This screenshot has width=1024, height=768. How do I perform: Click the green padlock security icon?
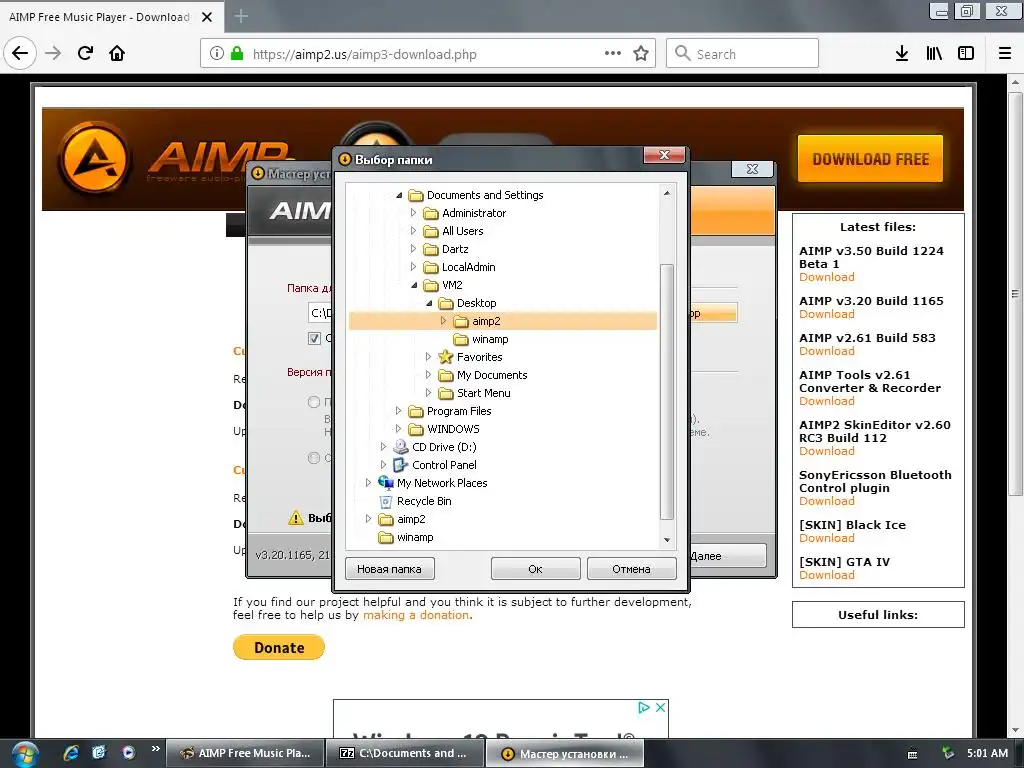[x=237, y=54]
